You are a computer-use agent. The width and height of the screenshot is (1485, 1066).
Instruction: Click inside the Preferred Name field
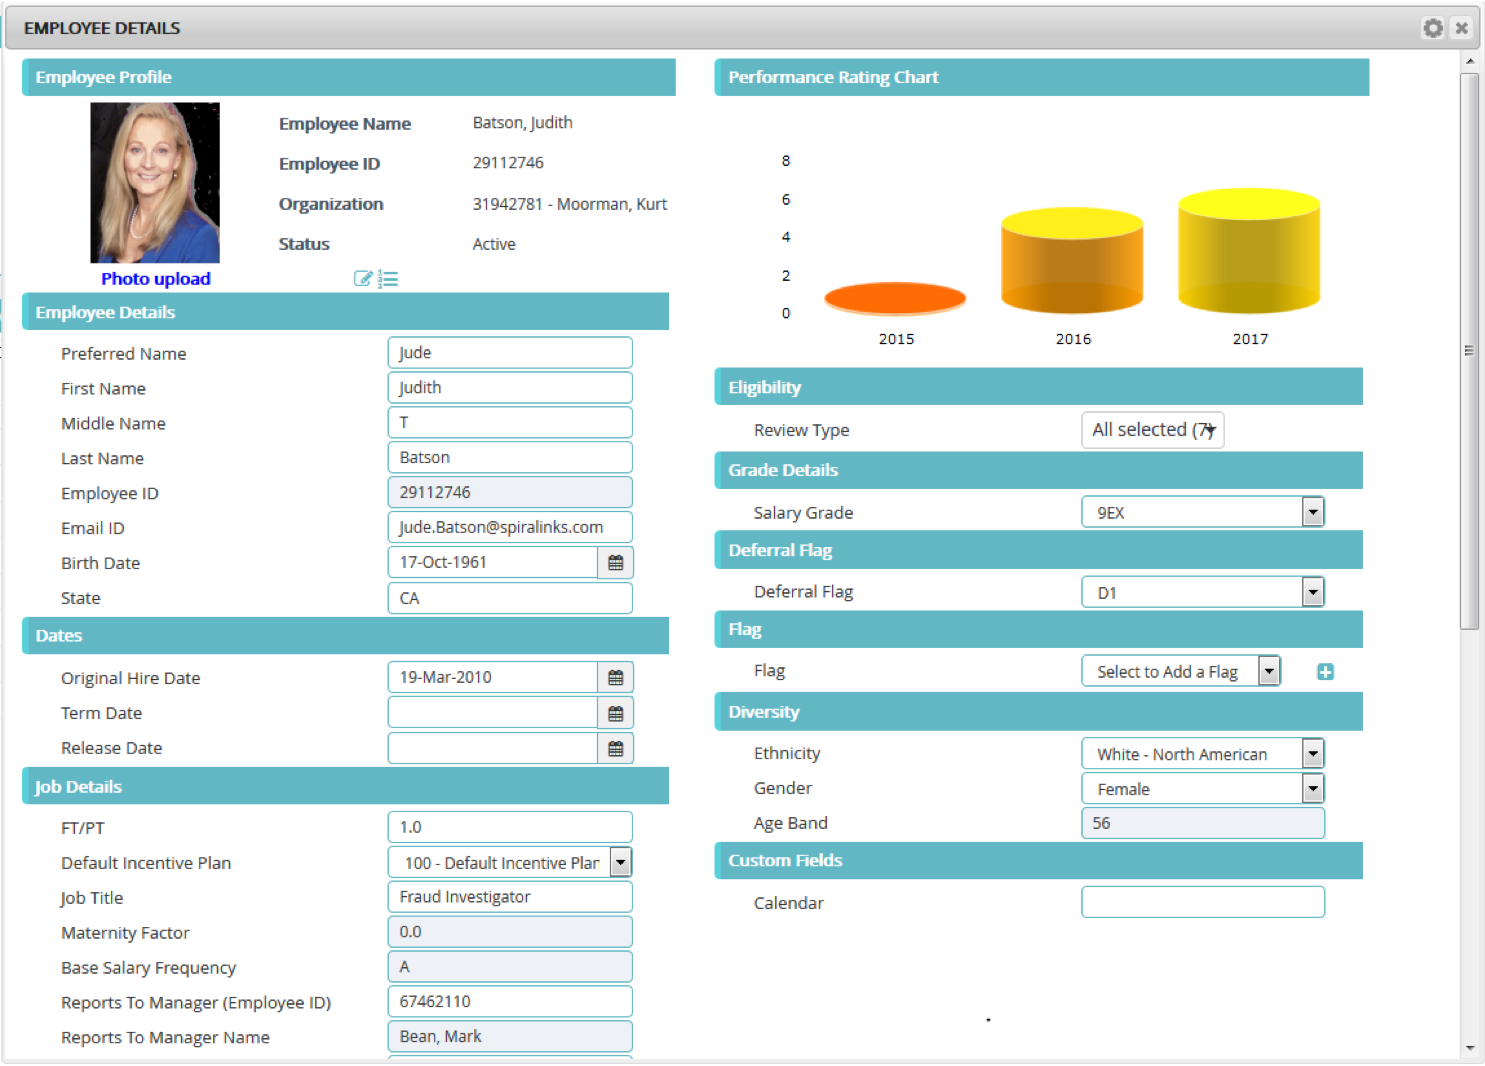click(x=509, y=352)
